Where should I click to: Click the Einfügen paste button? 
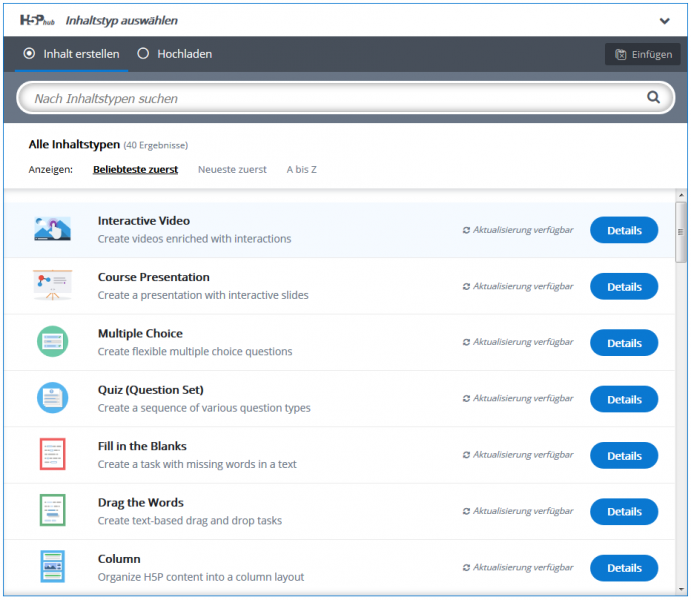pos(643,54)
